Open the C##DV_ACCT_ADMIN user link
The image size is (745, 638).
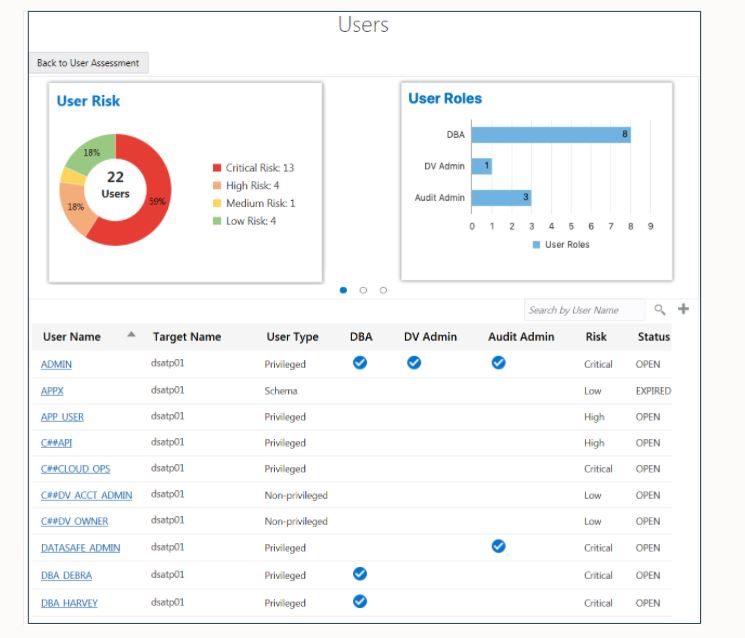[86, 495]
